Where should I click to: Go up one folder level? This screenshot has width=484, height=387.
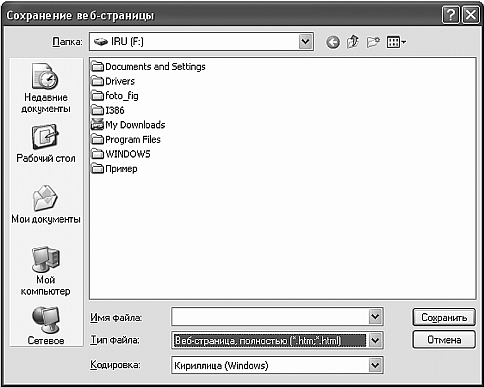353,42
